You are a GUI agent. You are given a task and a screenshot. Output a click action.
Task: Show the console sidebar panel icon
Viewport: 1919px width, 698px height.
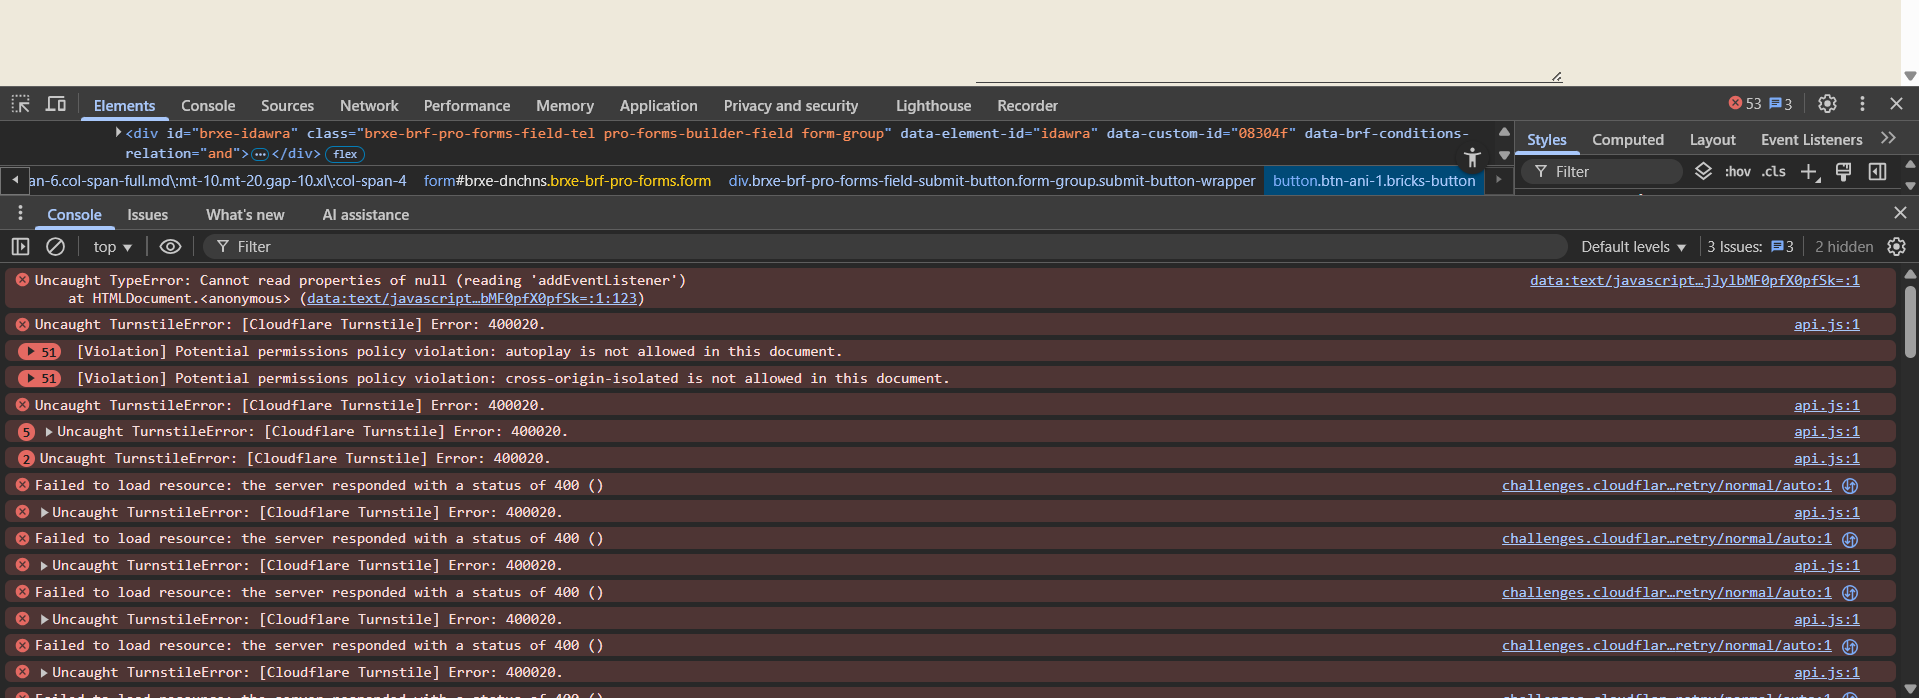(x=20, y=247)
